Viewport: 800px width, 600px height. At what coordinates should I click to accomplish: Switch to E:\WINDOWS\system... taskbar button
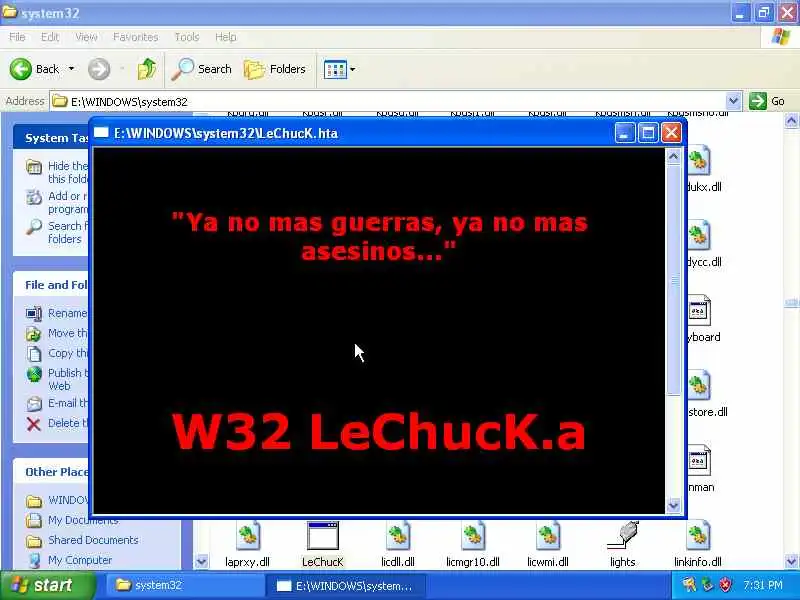(344, 585)
